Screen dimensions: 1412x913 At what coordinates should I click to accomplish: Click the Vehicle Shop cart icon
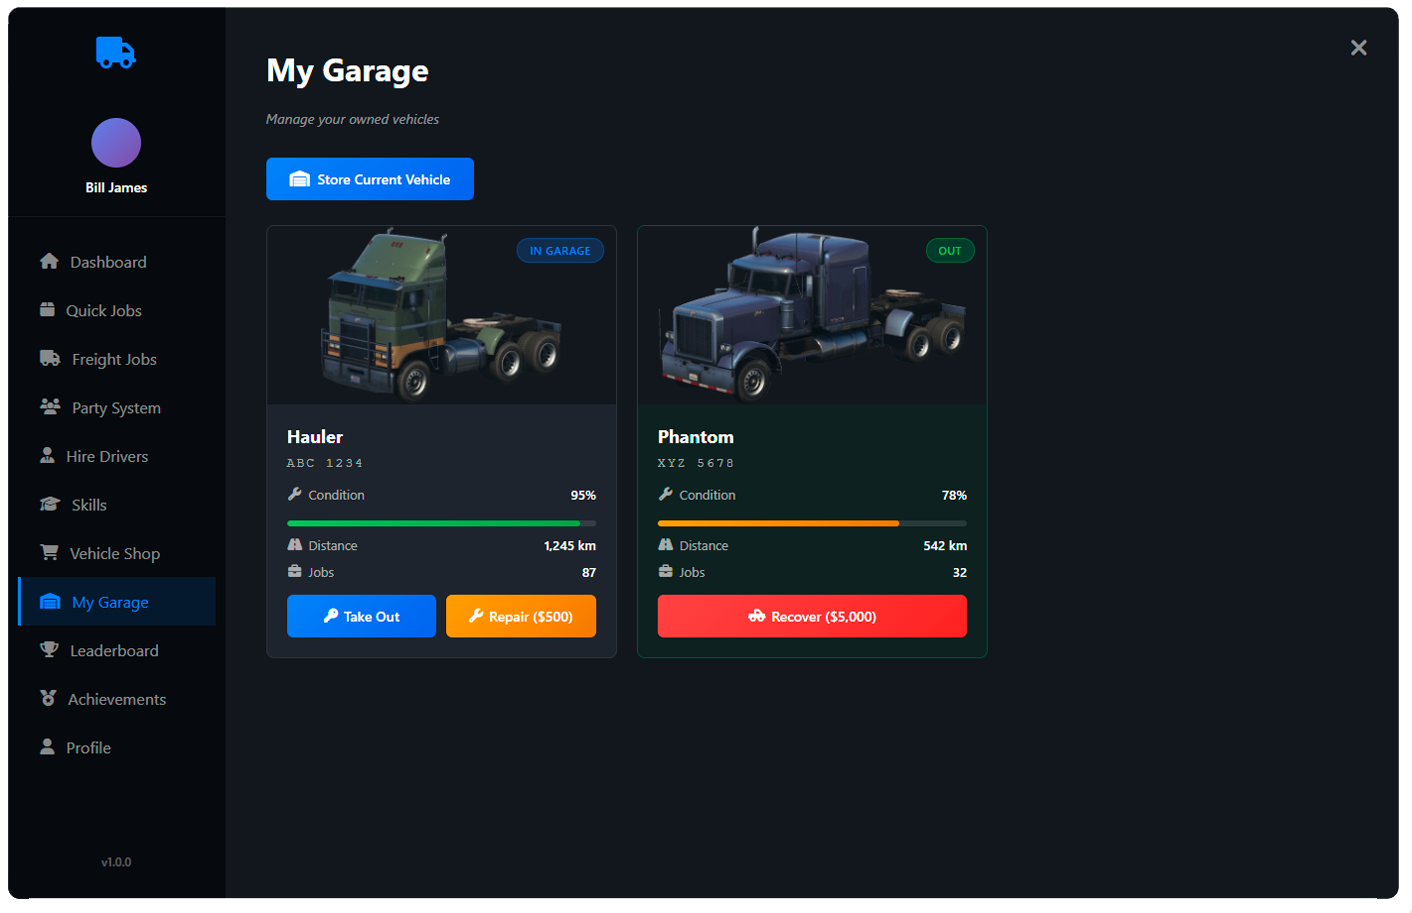pyautogui.click(x=49, y=552)
